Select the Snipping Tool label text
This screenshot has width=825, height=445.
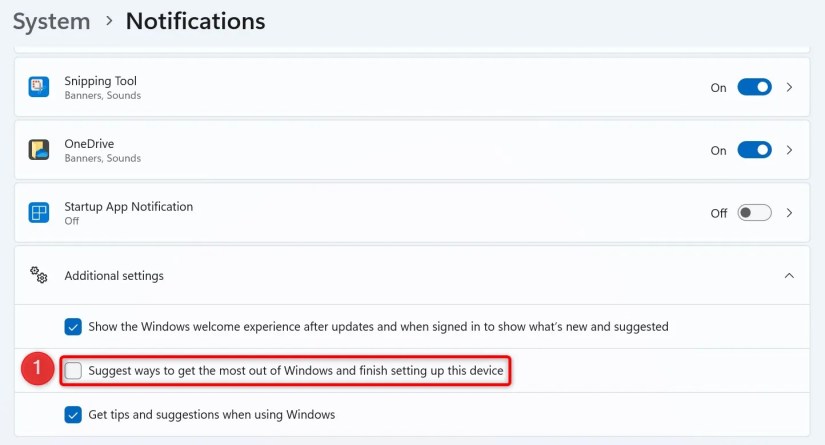click(x=100, y=81)
